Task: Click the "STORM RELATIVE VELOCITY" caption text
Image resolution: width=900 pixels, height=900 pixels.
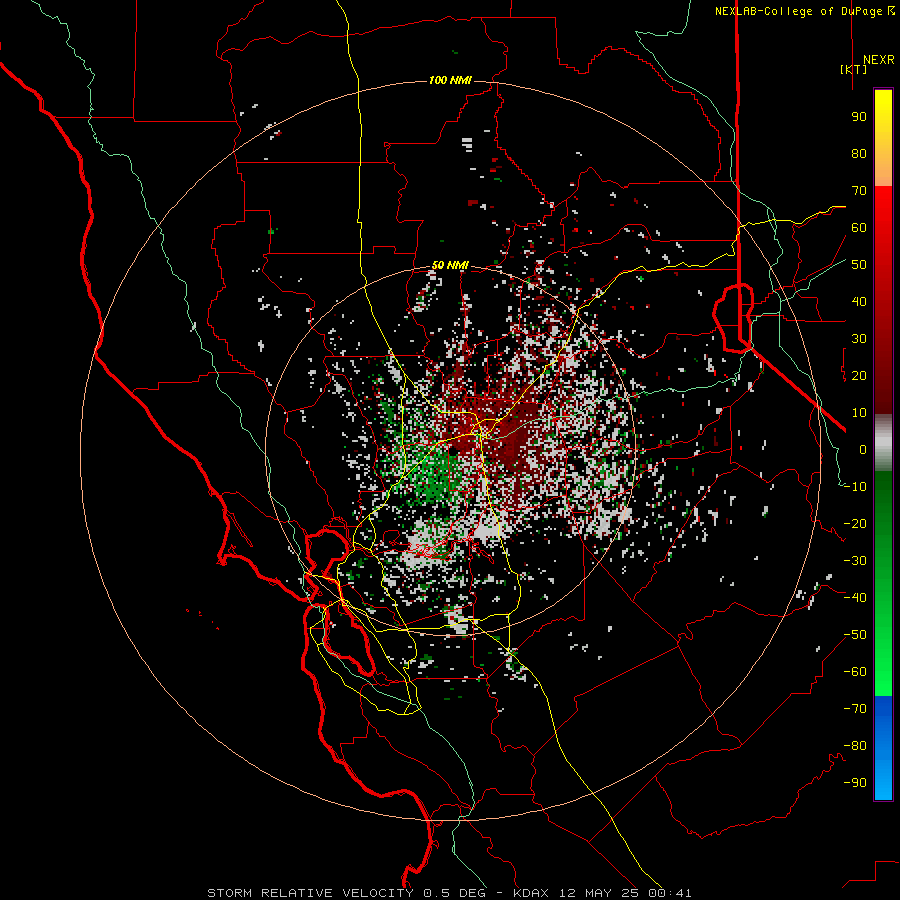Action: (x=310, y=893)
